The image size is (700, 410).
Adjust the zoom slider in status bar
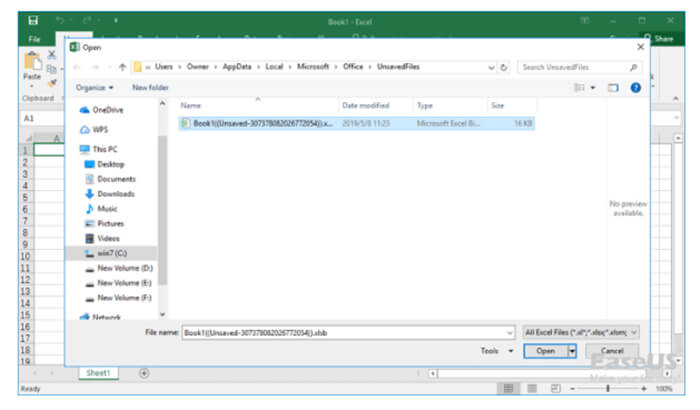click(x=608, y=389)
